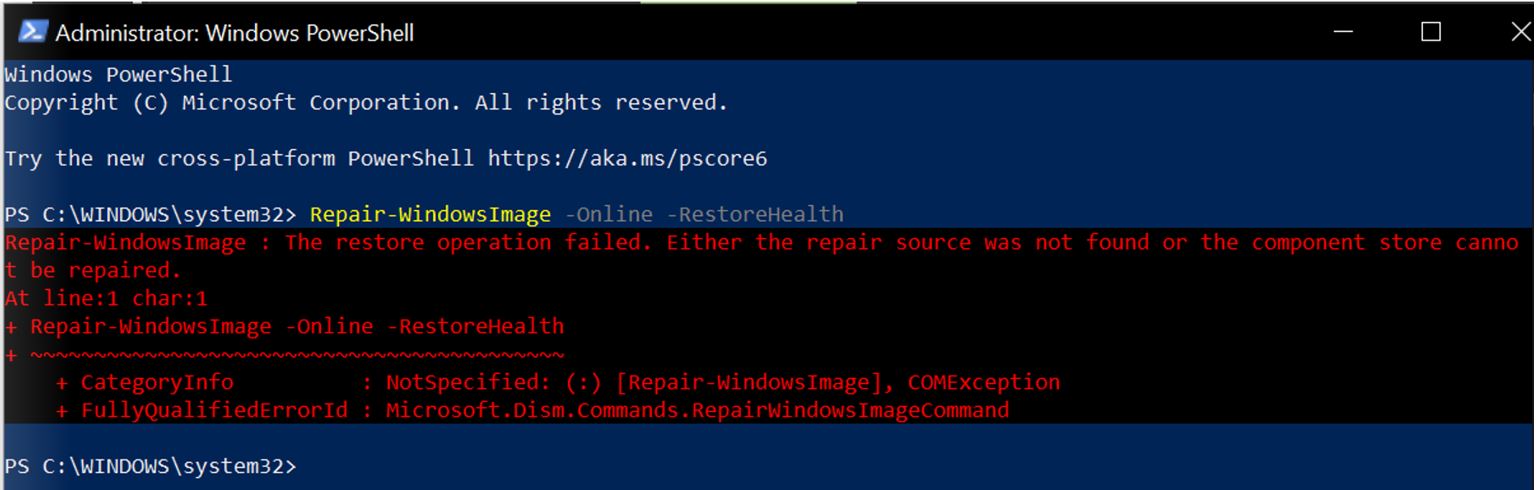Click the 'Administrator: Windows PowerShell' title text

pyautogui.click(x=235, y=33)
